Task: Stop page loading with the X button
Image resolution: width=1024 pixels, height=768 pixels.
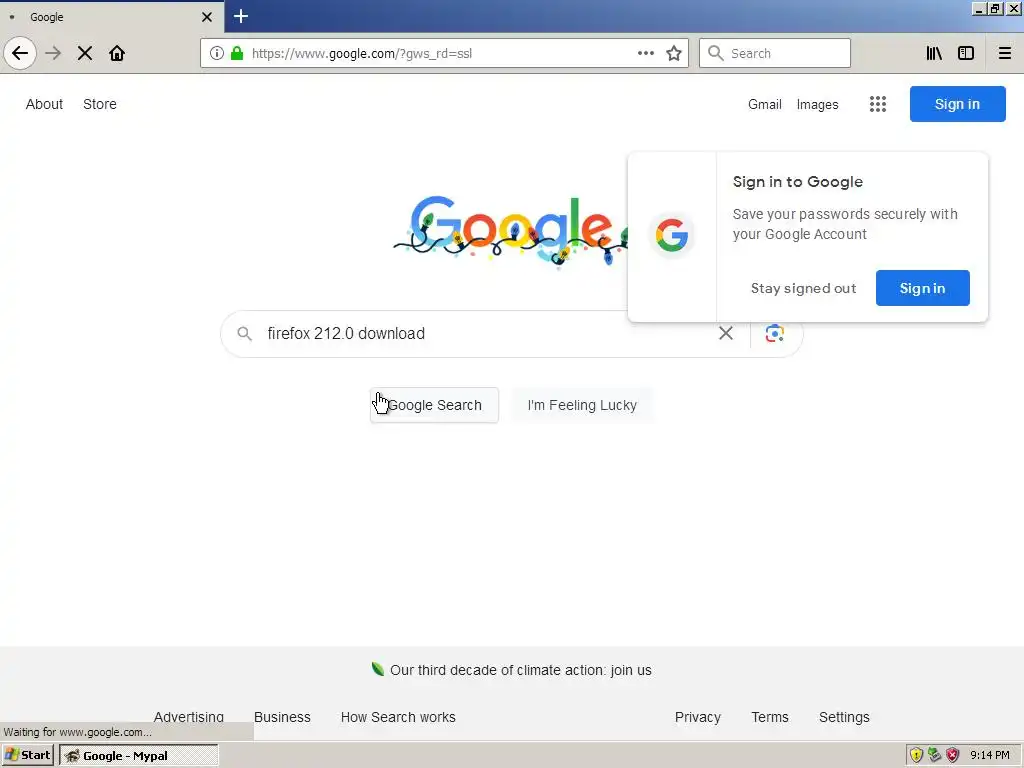Action: (x=85, y=53)
